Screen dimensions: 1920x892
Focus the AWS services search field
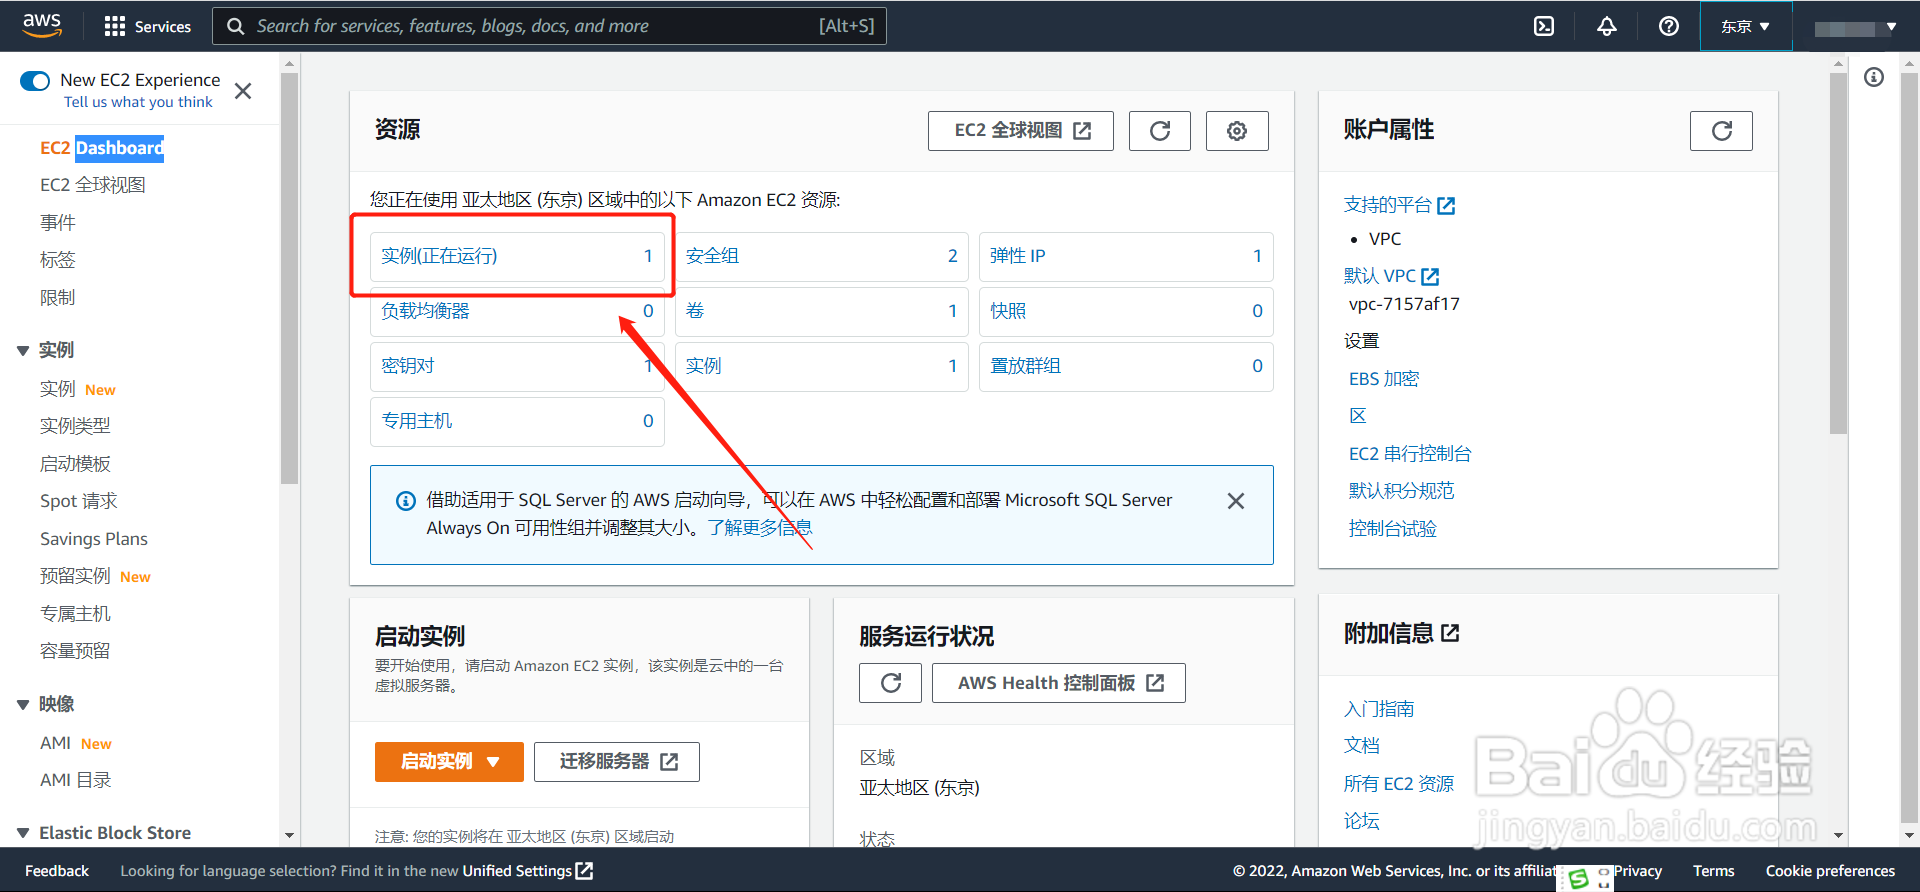tap(549, 26)
